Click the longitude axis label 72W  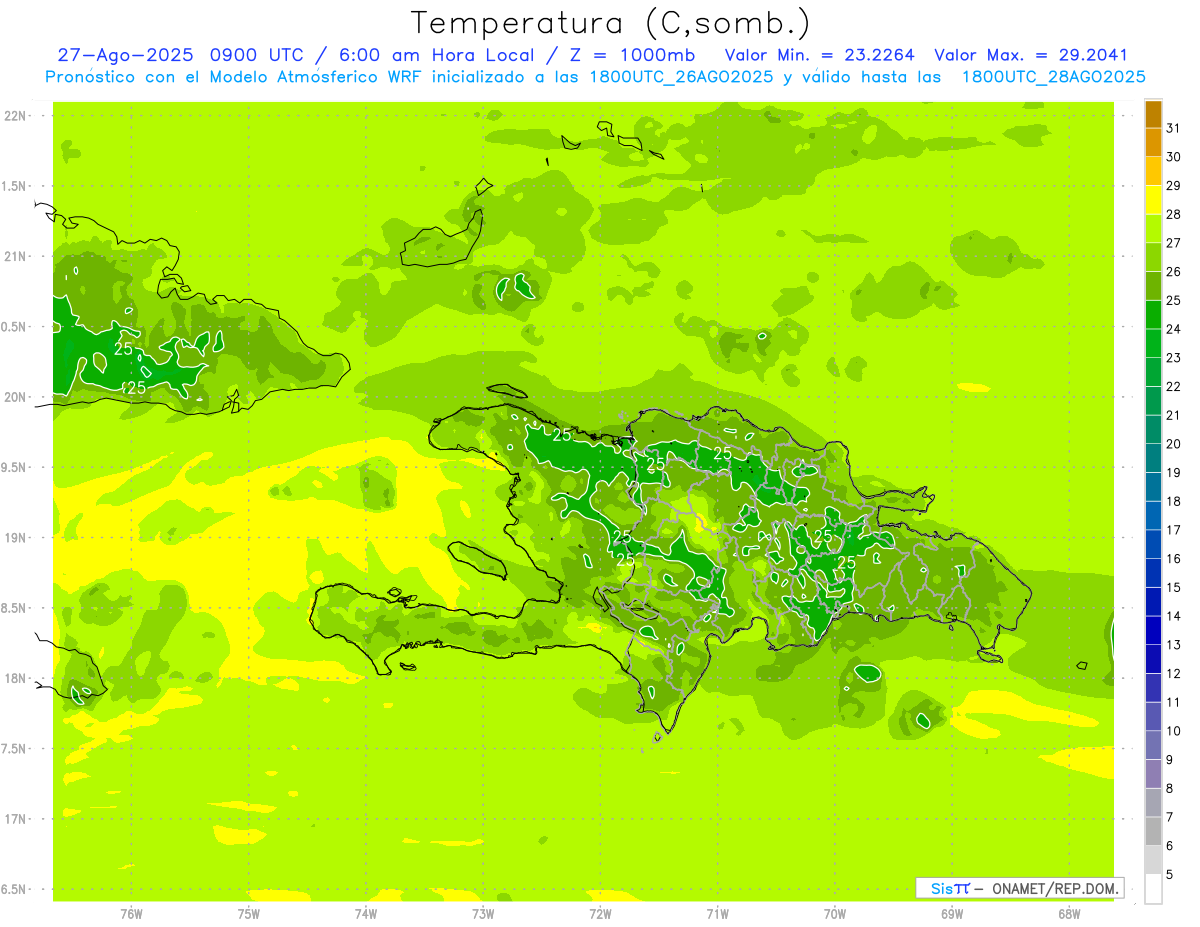pyautogui.click(x=600, y=914)
